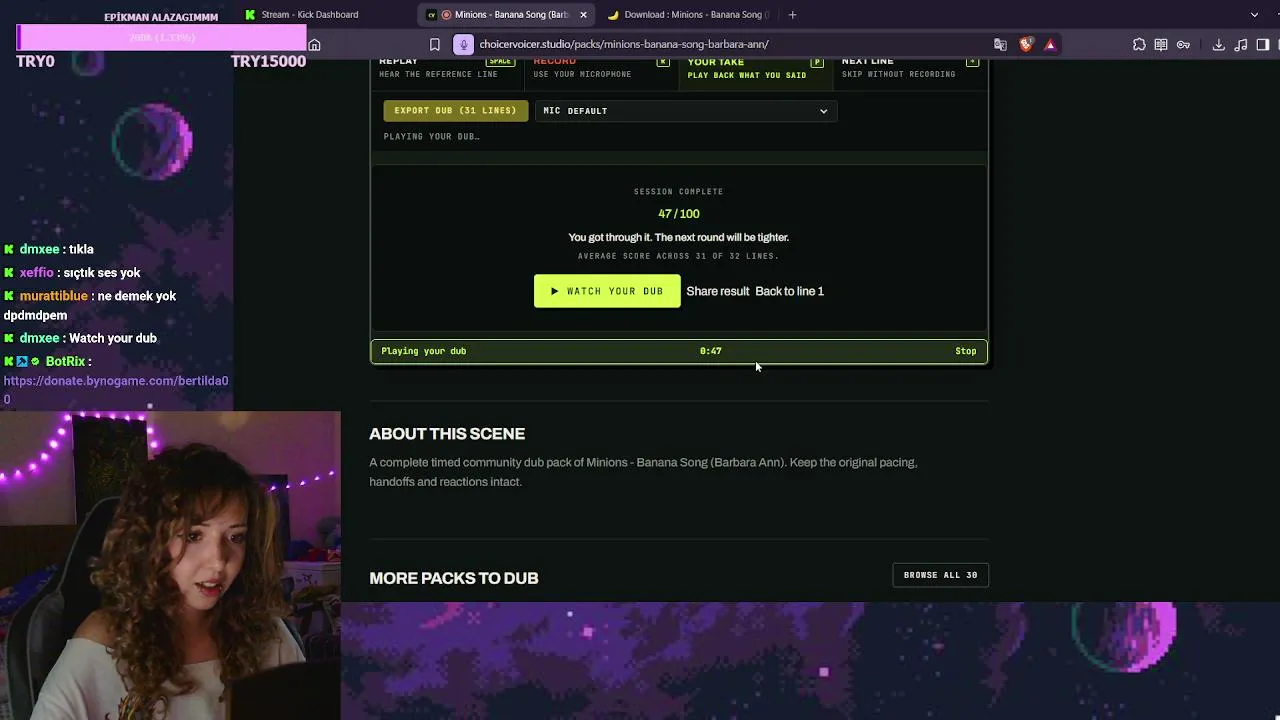Click the More Packs To Dub heading
The height and width of the screenshot is (720, 1280).
[x=454, y=578]
